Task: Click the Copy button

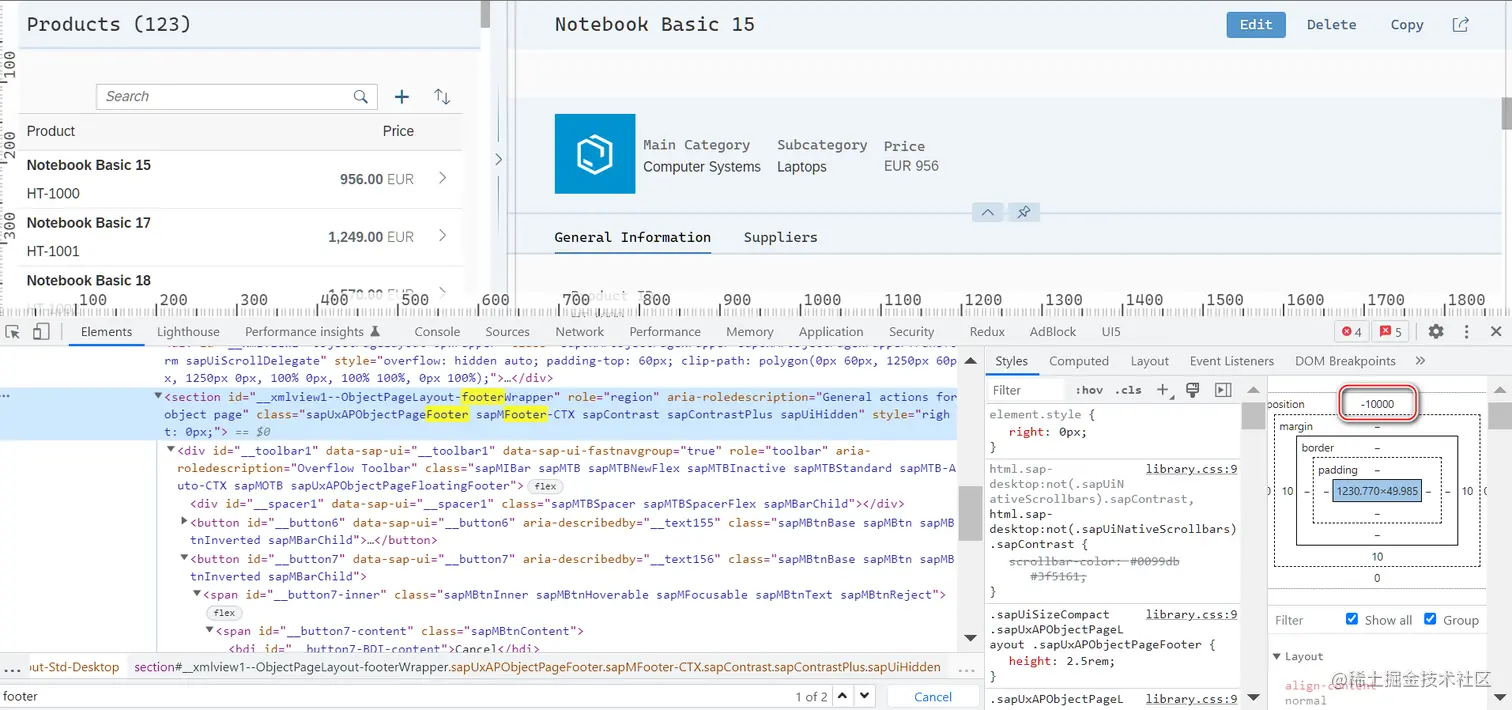Action: pos(1407,25)
